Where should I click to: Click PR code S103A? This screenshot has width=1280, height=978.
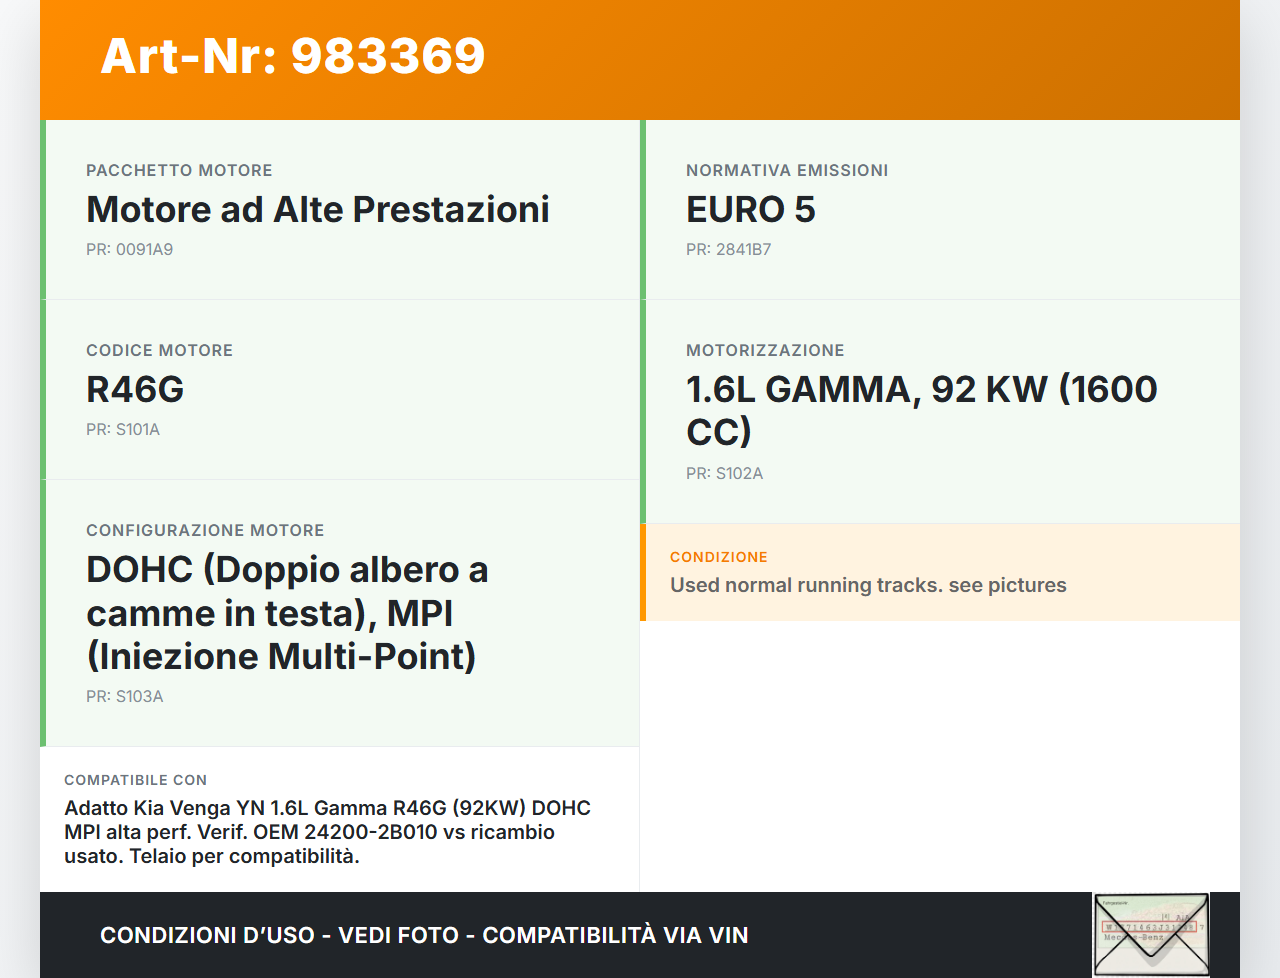pos(124,696)
